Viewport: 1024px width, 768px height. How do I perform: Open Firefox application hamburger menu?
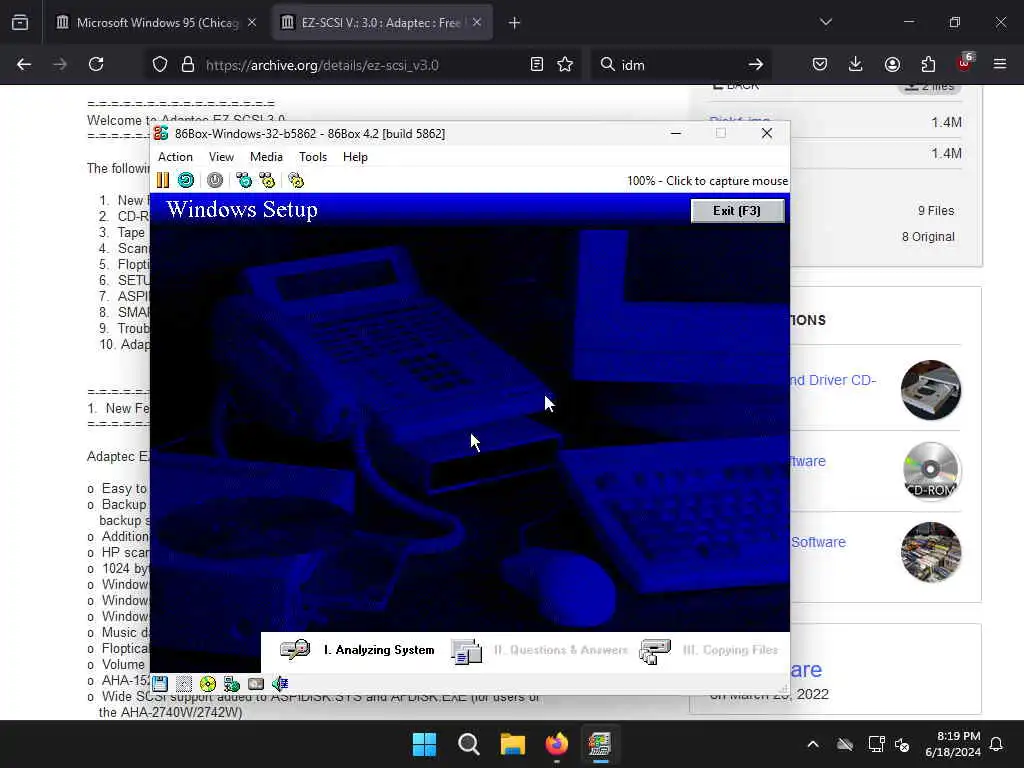(999, 64)
